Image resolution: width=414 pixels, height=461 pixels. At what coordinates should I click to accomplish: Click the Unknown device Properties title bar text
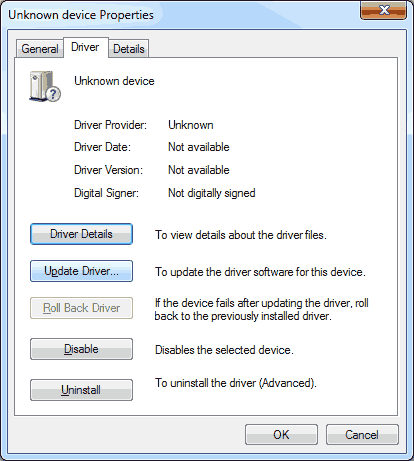(x=81, y=15)
